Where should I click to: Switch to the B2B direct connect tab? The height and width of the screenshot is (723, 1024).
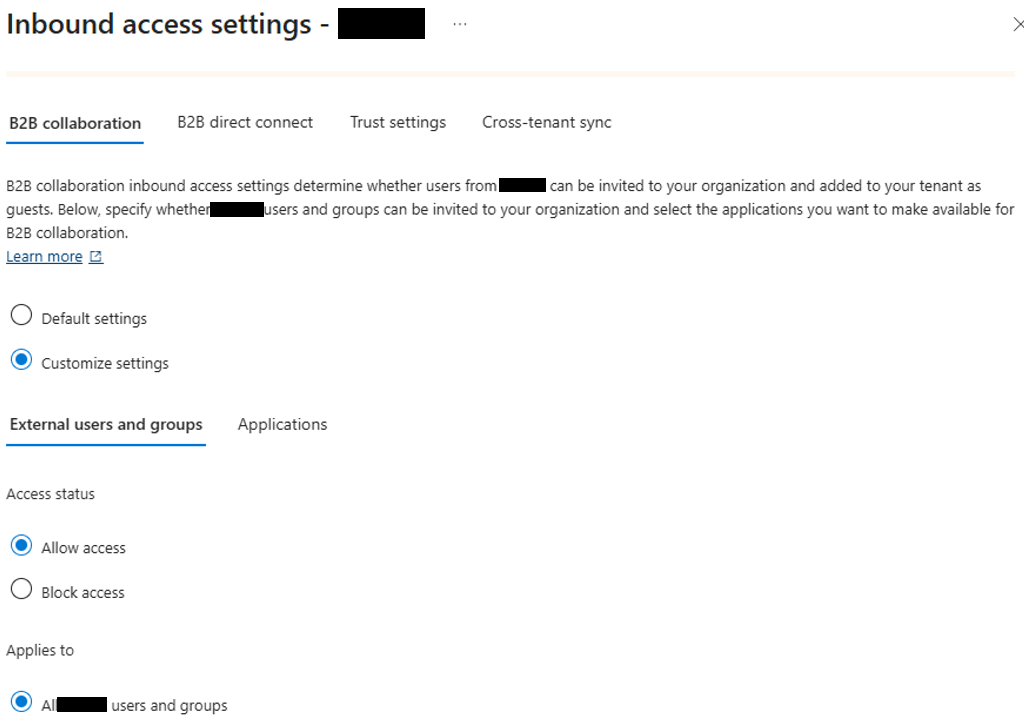click(x=245, y=122)
